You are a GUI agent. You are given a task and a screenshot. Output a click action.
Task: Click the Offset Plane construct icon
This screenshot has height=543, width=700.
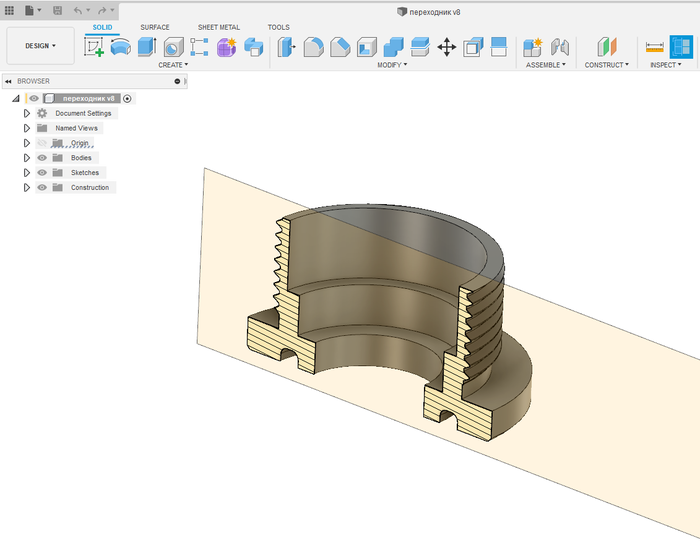point(607,47)
